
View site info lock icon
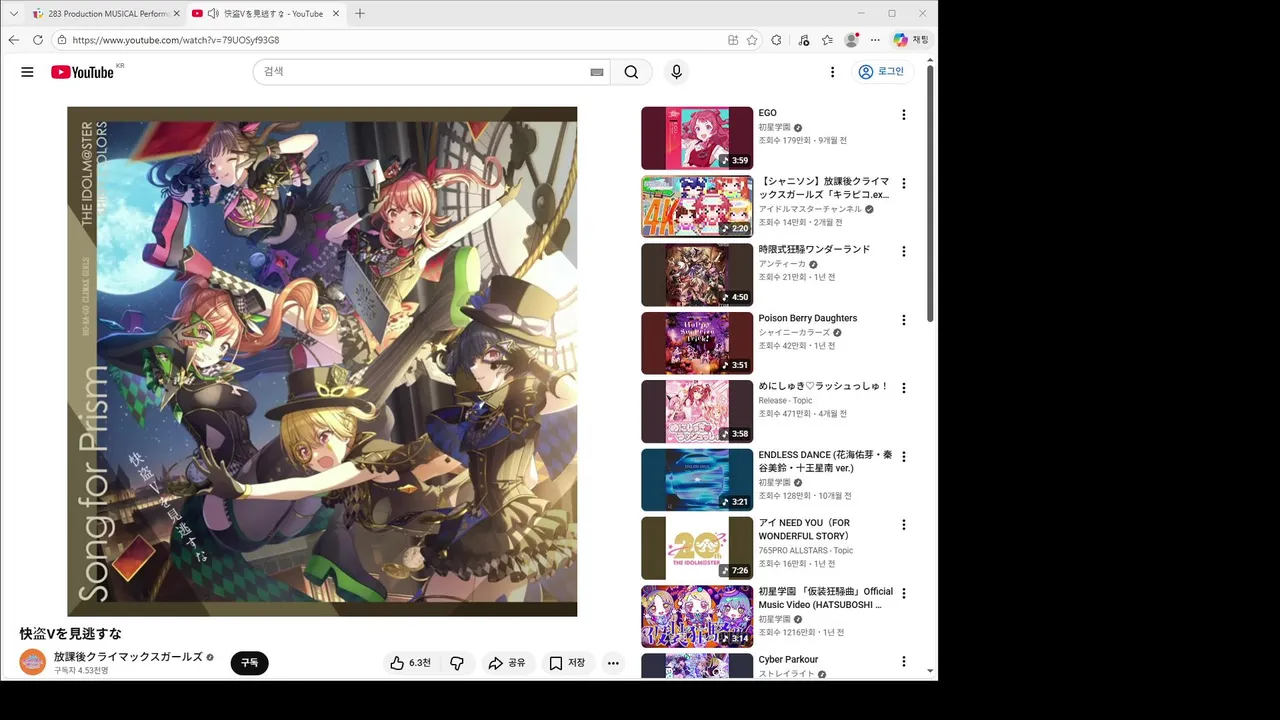click(62, 40)
